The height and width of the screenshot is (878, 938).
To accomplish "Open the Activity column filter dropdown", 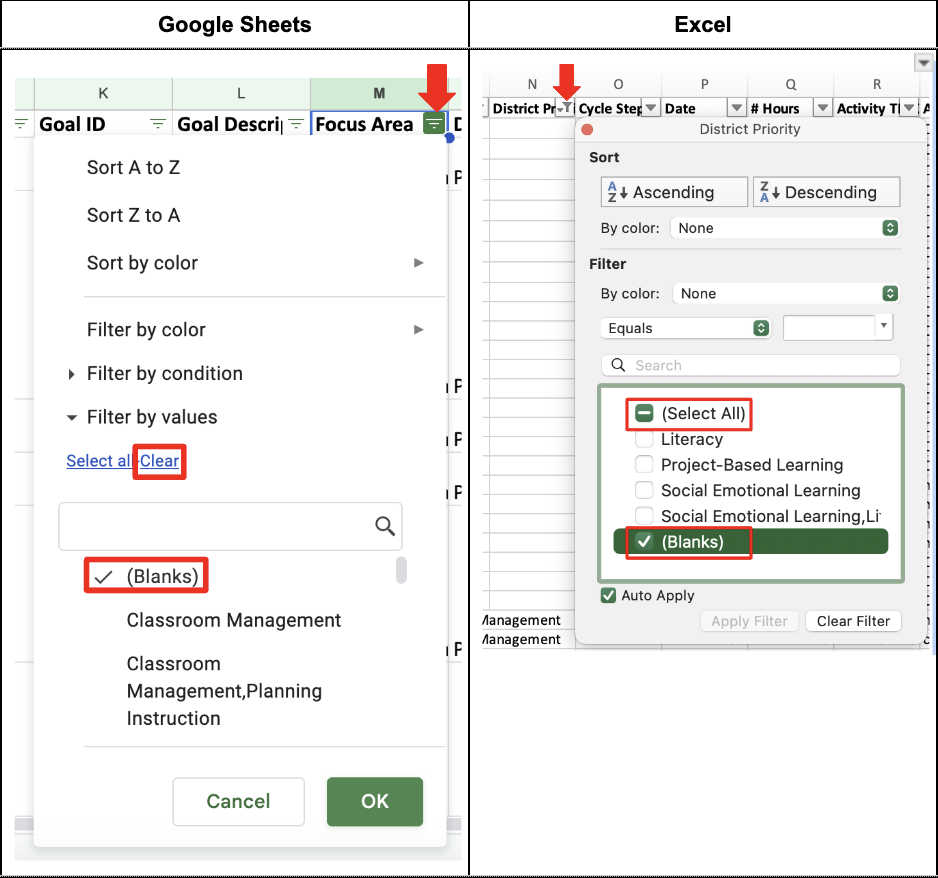I will point(909,108).
